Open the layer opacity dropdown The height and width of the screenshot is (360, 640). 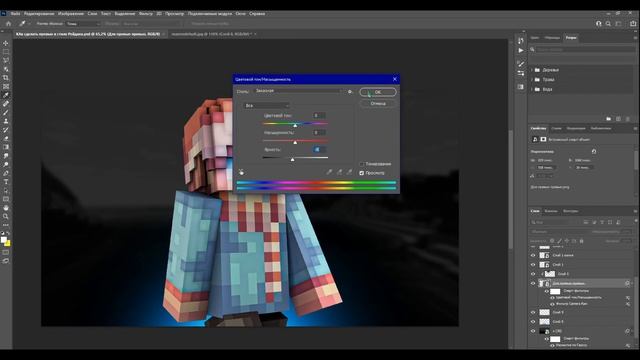(x=627, y=231)
